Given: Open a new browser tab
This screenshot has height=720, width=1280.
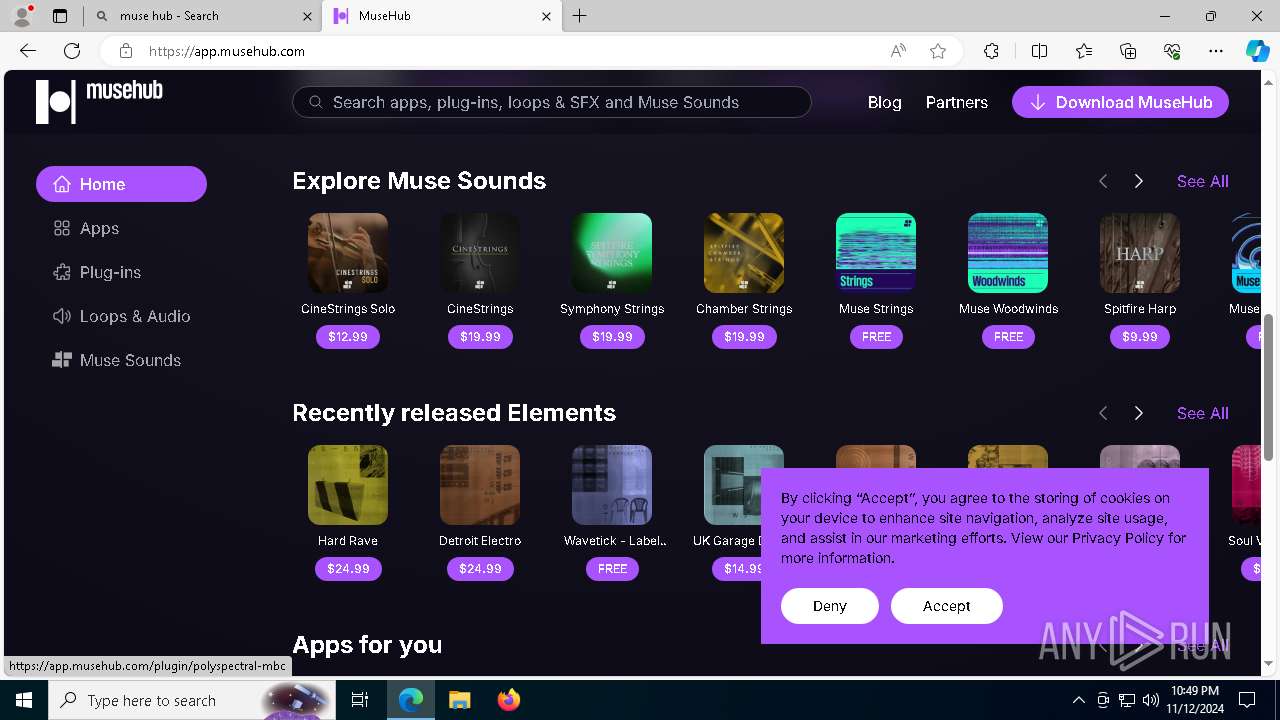Looking at the screenshot, I should [x=580, y=16].
